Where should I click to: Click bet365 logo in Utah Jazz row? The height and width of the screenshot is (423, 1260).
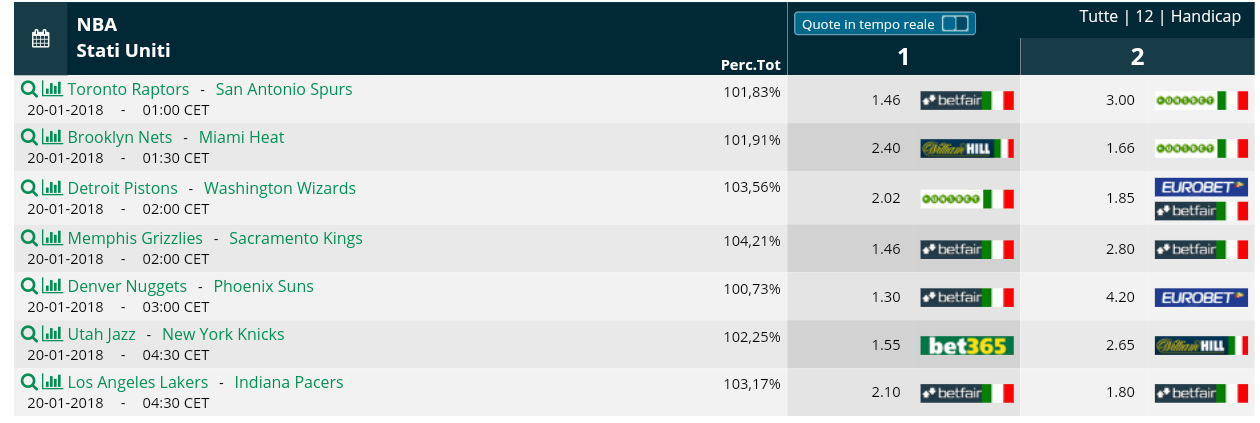pyautogui.click(x=967, y=346)
